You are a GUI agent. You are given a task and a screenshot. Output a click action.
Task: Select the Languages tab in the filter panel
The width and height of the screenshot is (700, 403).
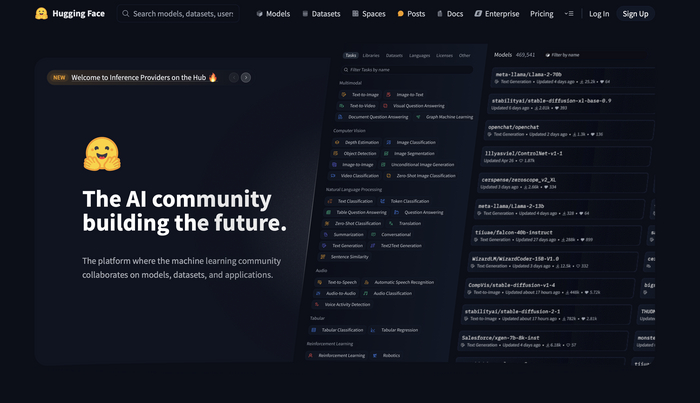(419, 55)
